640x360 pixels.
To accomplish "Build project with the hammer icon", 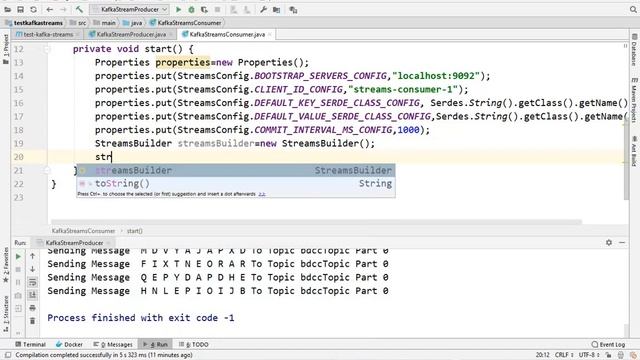I will tap(79, 9).
